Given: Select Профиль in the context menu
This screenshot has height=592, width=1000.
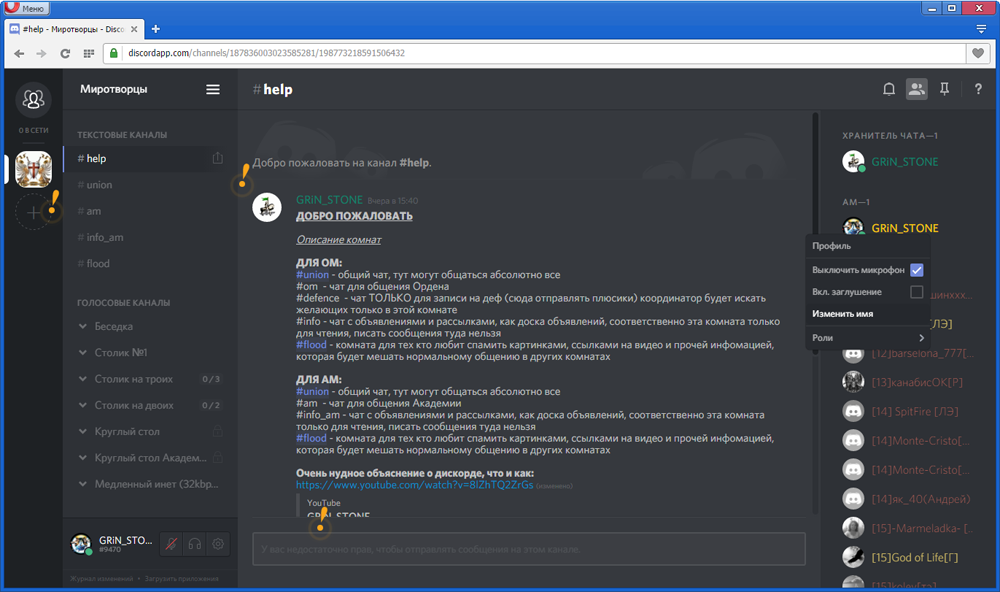Looking at the screenshot, I should tap(867, 246).
